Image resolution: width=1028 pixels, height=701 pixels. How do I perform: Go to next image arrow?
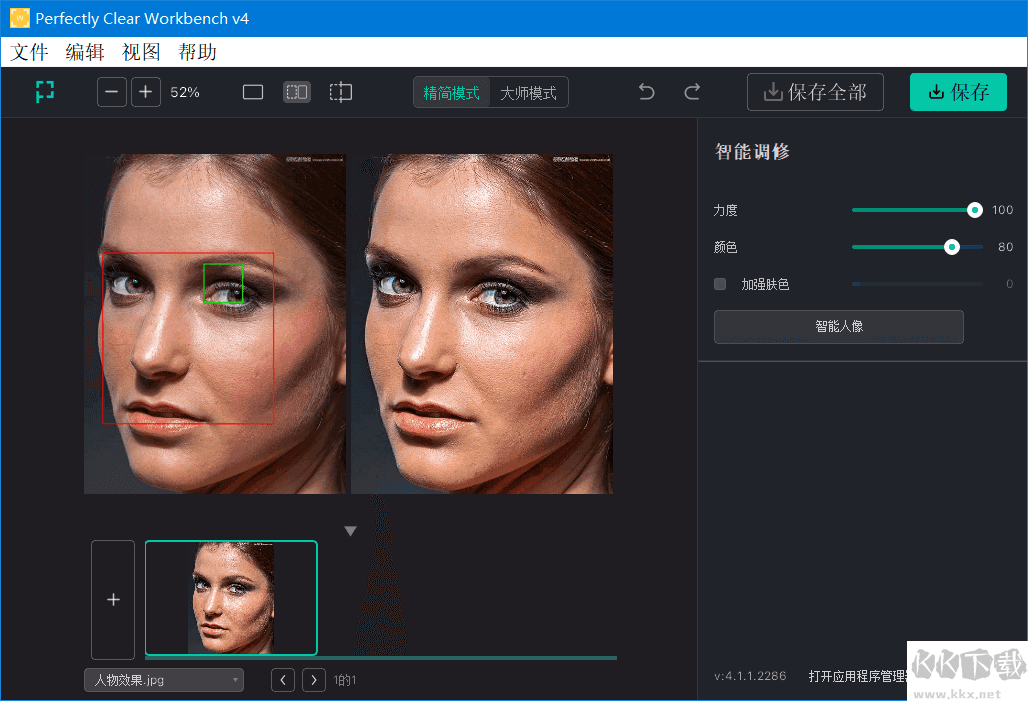[313, 680]
